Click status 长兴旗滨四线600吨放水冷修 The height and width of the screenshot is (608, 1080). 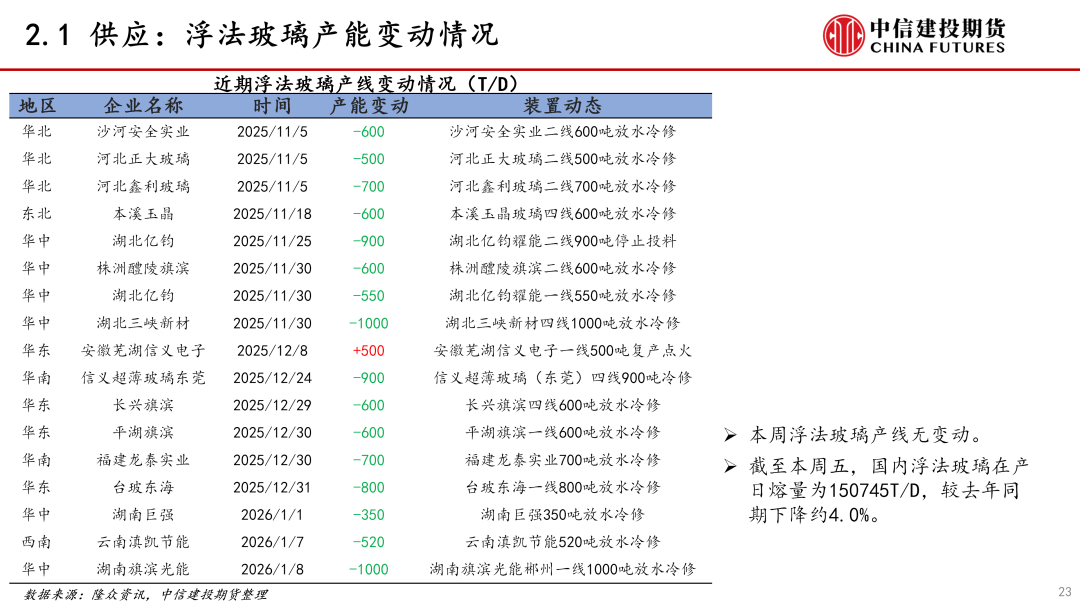click(x=563, y=405)
